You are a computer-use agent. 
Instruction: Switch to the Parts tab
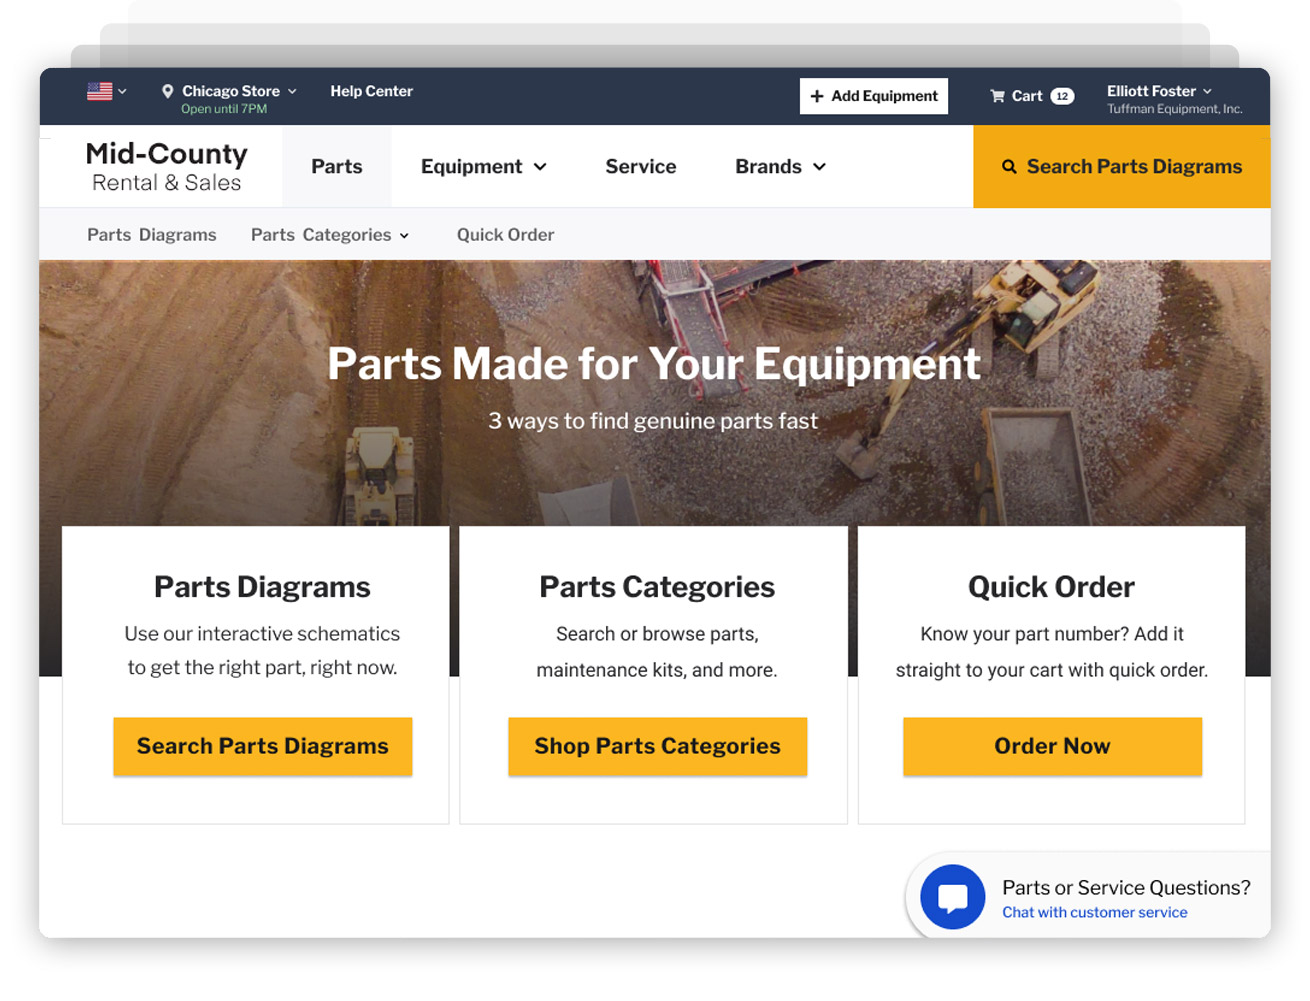point(337,167)
